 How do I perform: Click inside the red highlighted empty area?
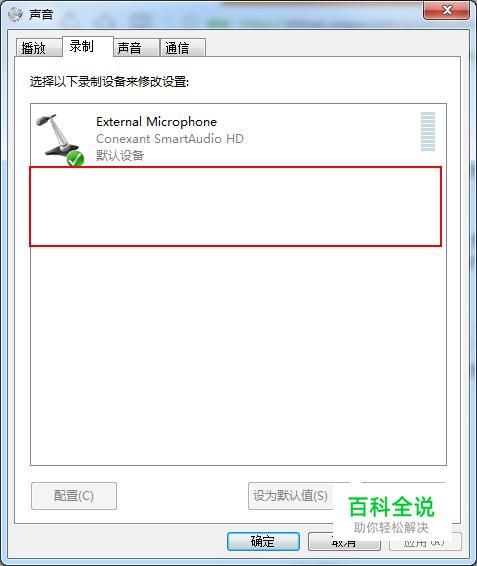click(x=235, y=206)
